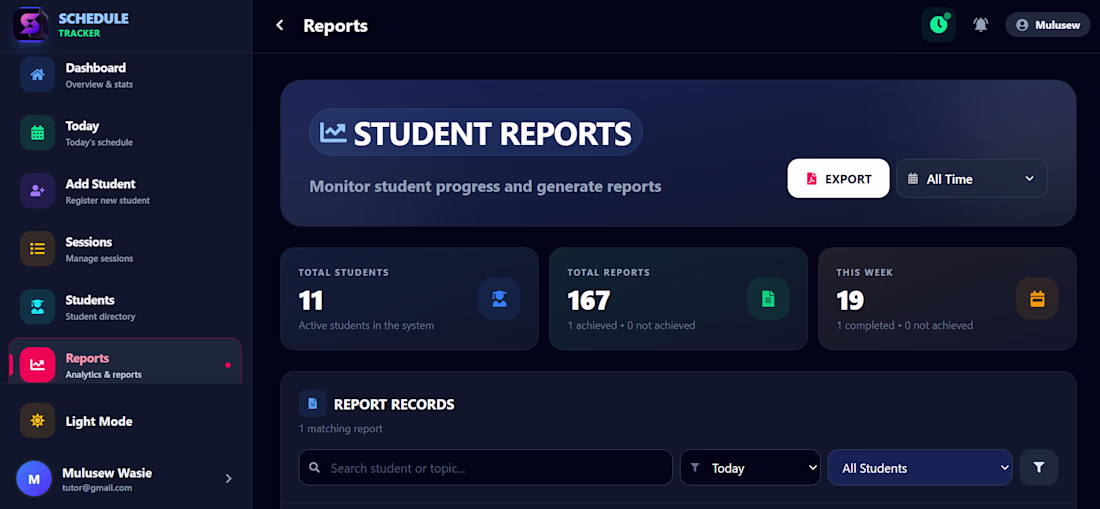Open the Students directory menu entry

(x=126, y=306)
